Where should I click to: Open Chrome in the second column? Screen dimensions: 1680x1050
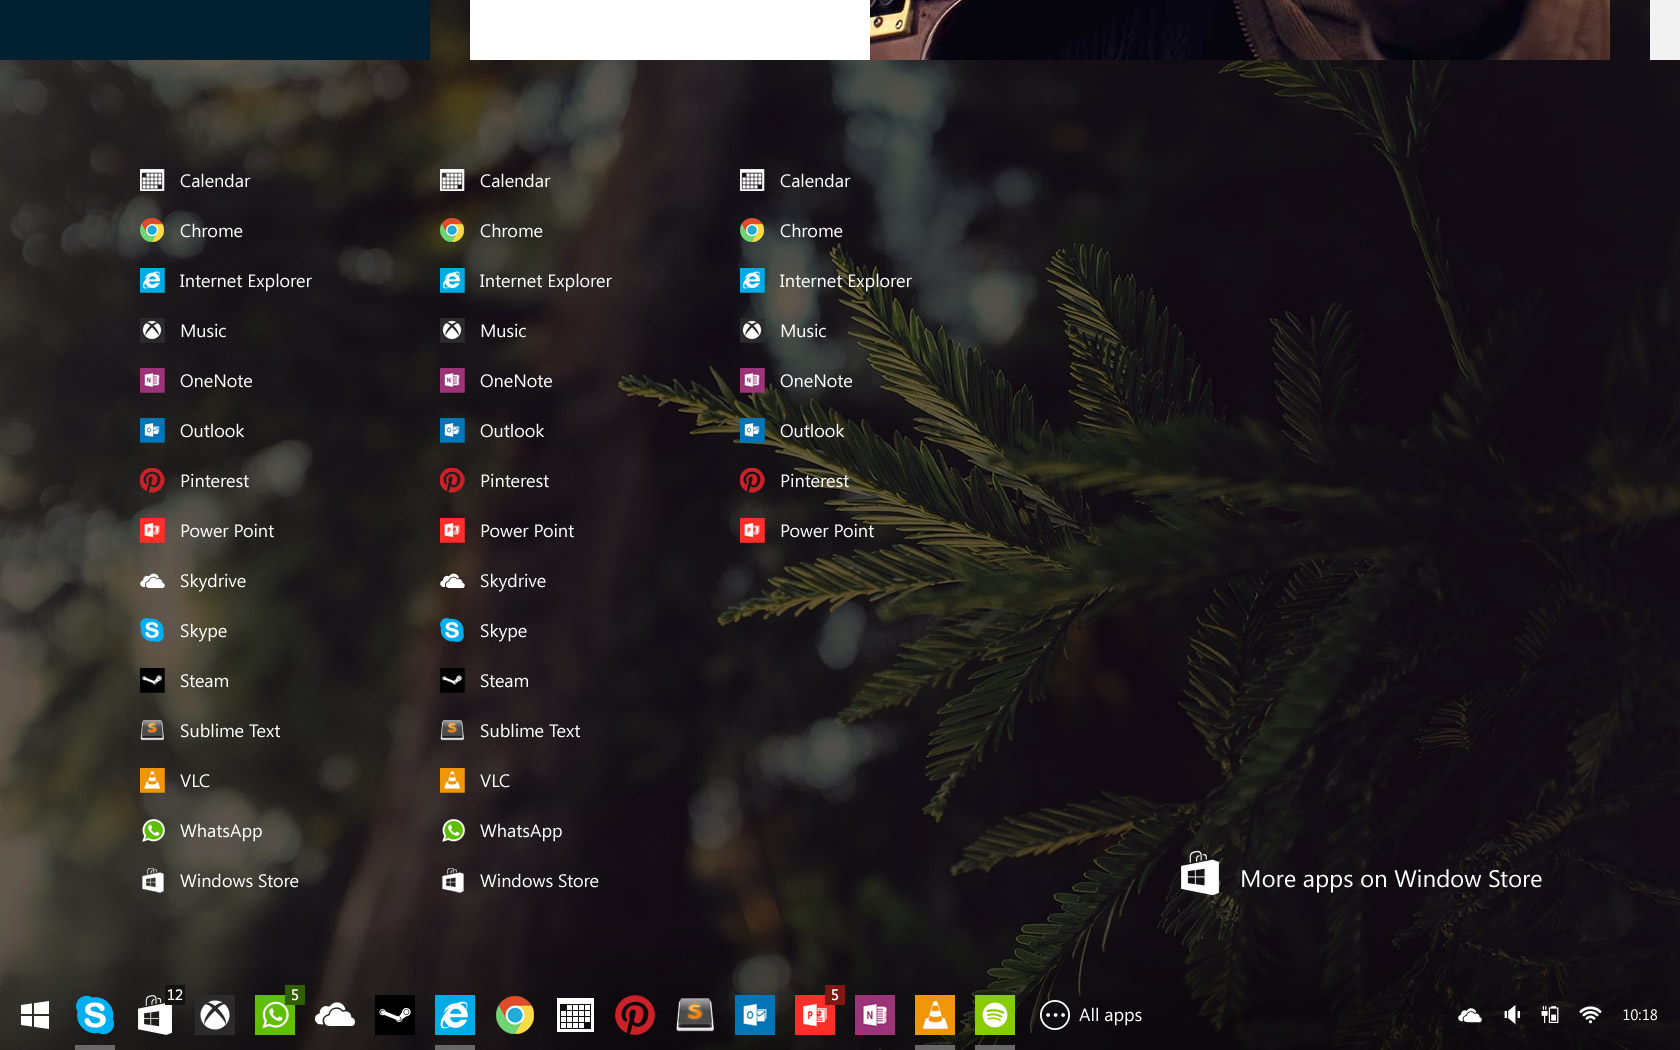point(491,230)
